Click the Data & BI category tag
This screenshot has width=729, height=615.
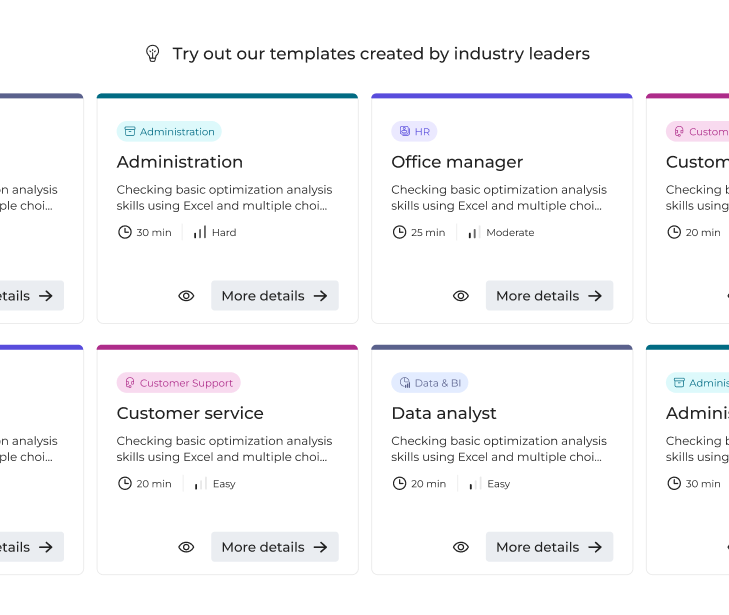click(x=429, y=383)
